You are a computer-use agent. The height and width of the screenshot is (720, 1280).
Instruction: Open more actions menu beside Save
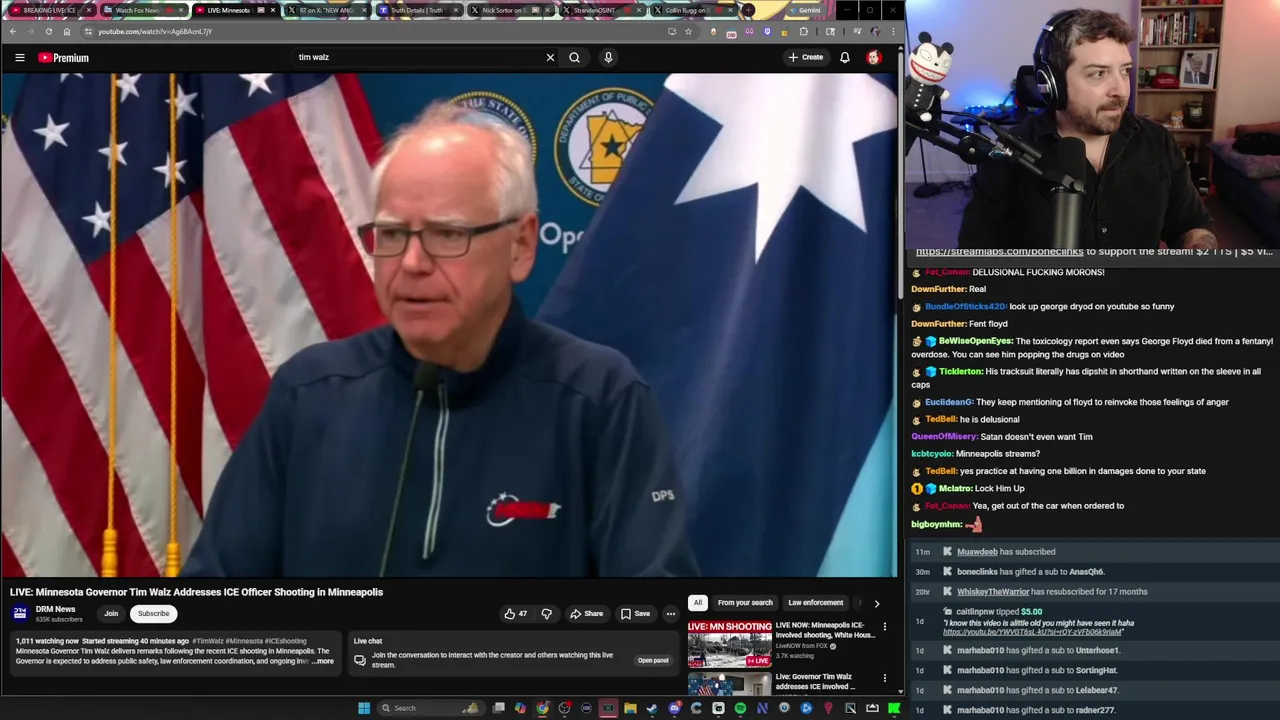671,614
